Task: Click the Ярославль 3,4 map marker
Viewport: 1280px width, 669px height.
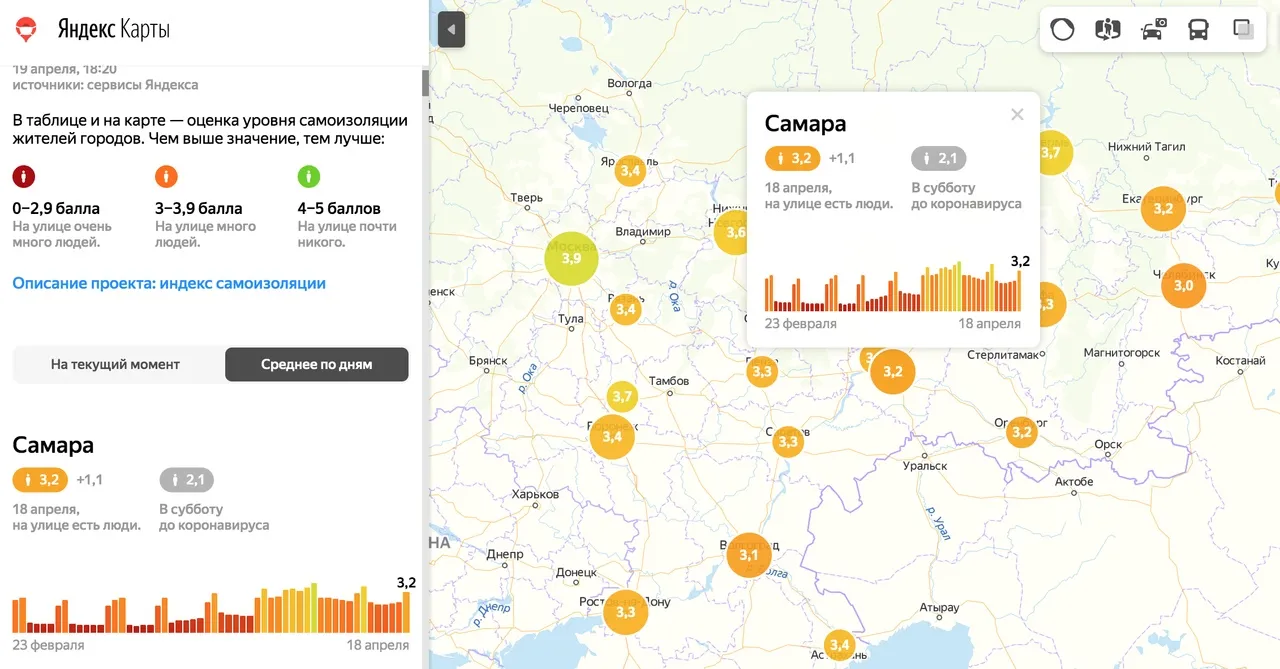Action: pos(630,171)
